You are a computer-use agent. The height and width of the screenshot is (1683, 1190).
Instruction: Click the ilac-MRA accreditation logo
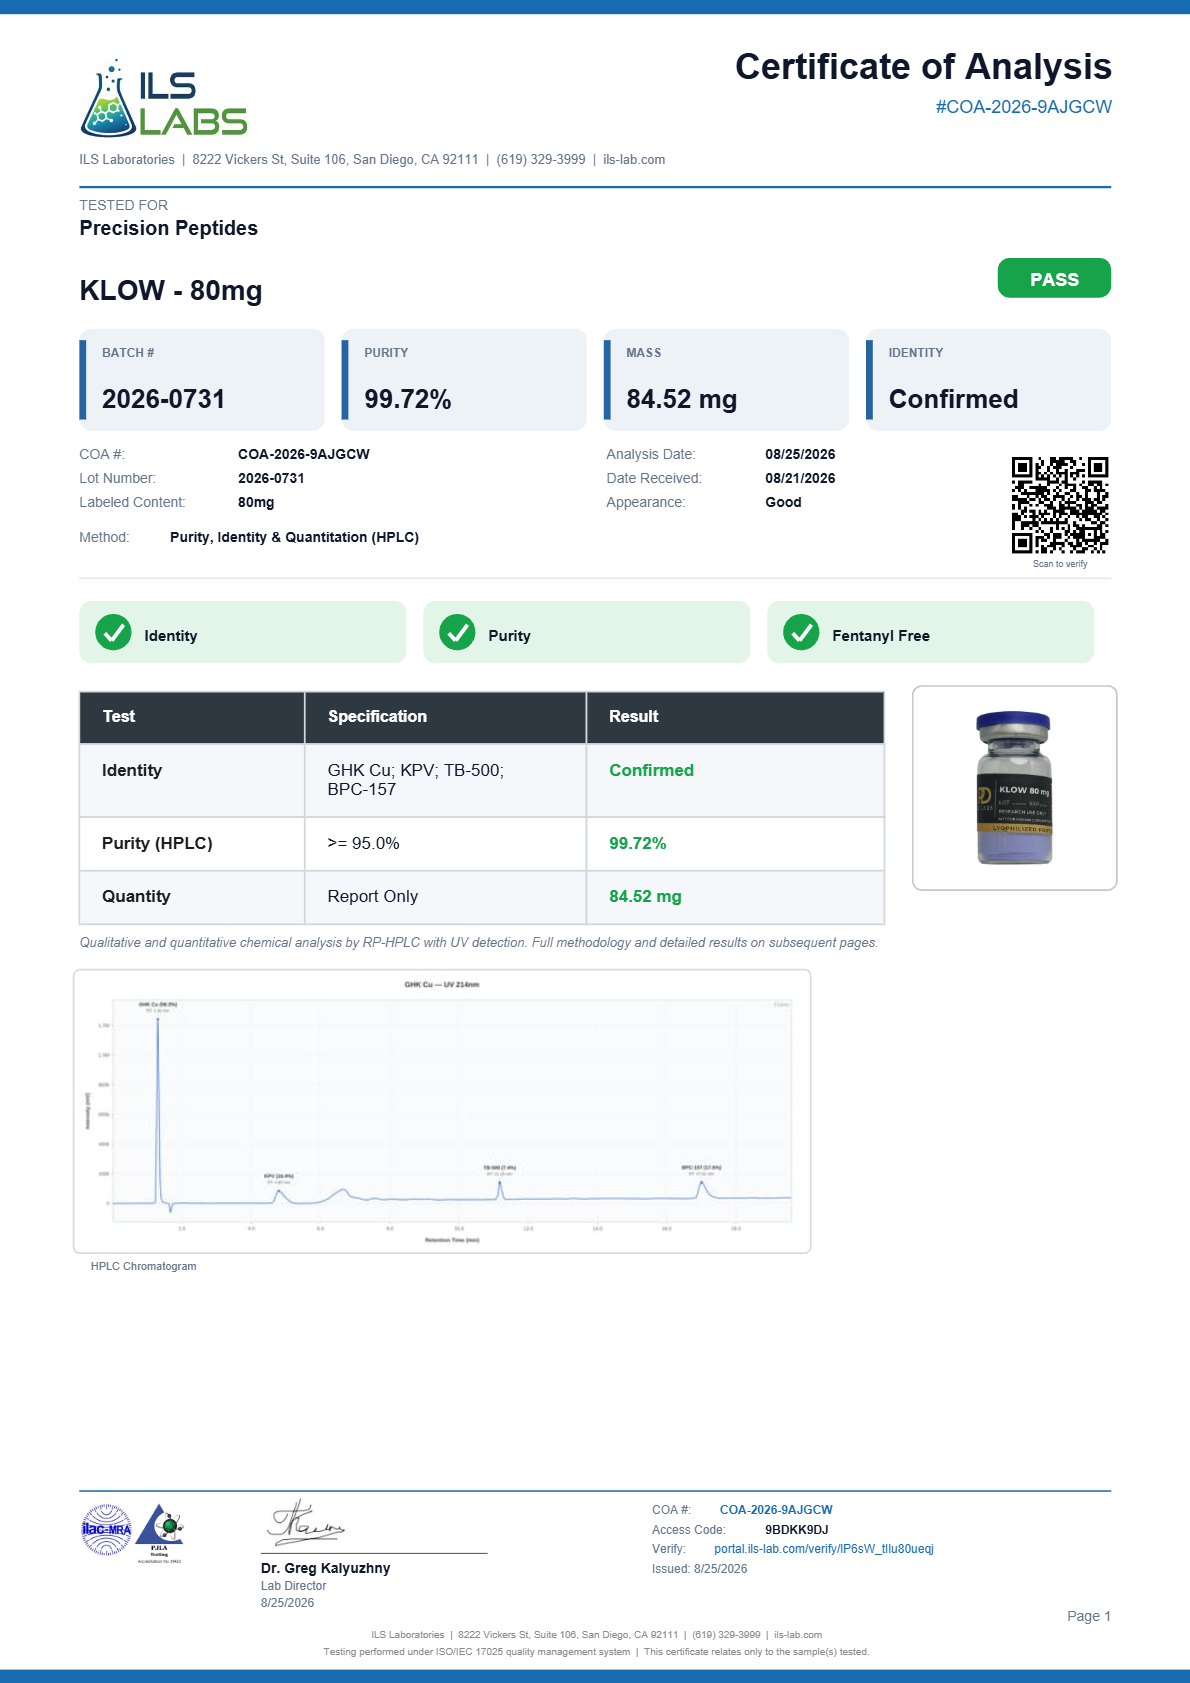click(x=106, y=1530)
